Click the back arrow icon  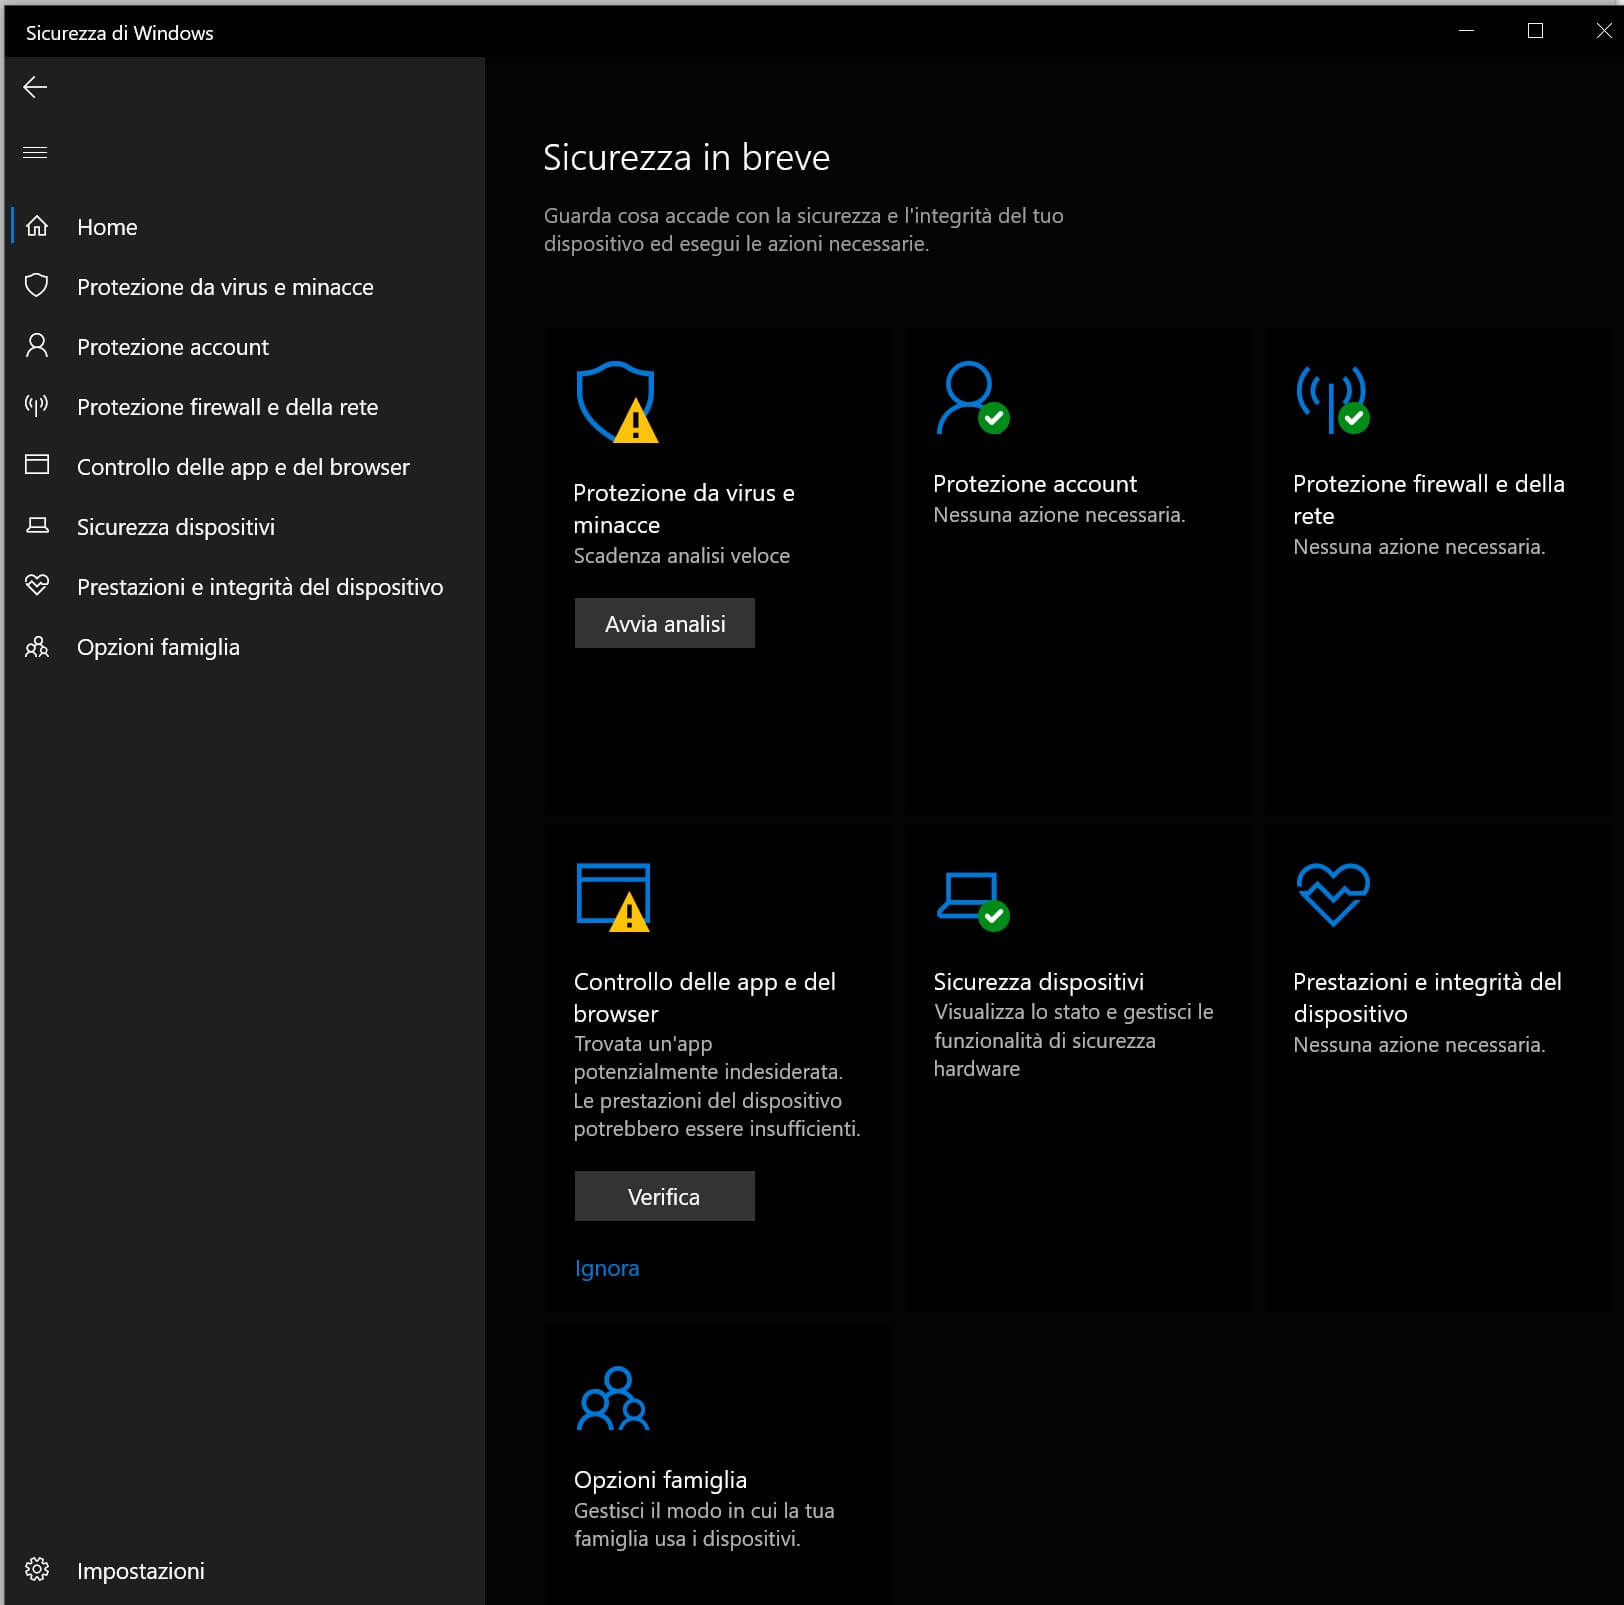(35, 87)
